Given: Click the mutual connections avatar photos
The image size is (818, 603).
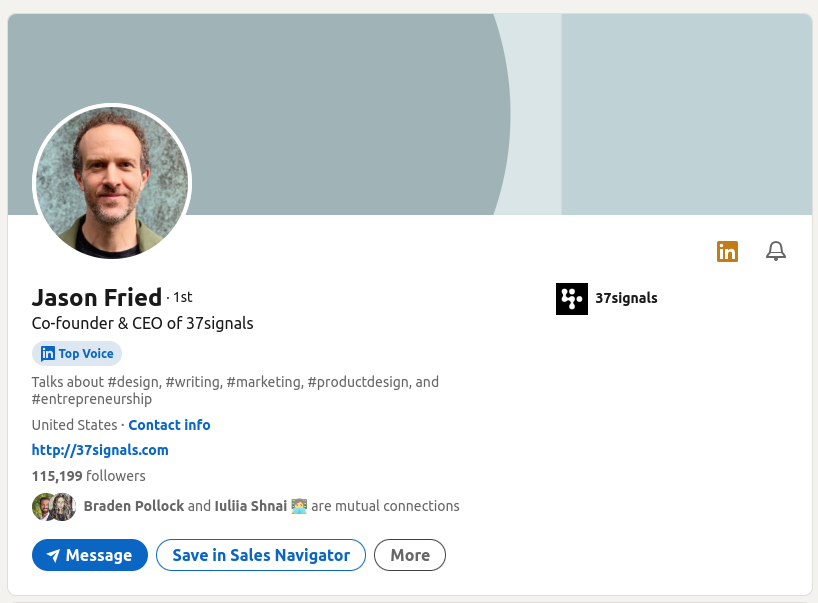Looking at the screenshot, I should (54, 507).
